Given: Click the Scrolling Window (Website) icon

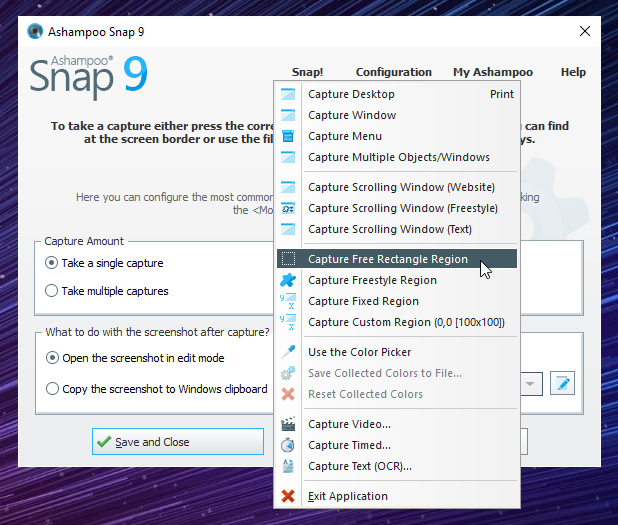Looking at the screenshot, I should [288, 187].
